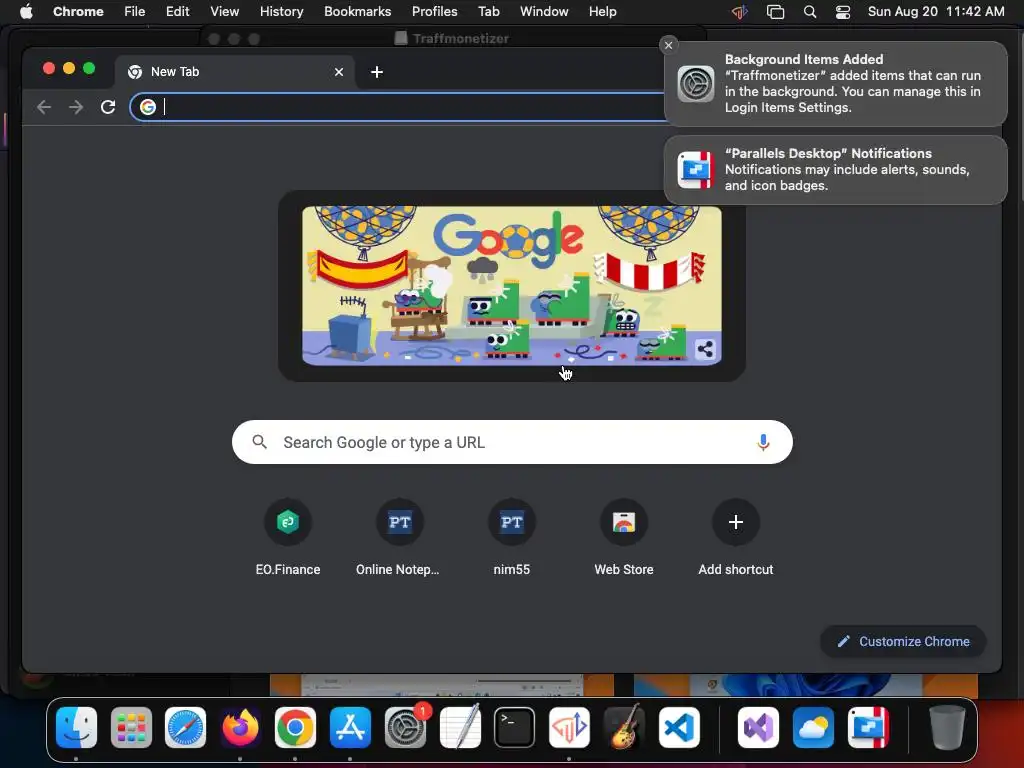
Task: Launch GarageBand from the Dock
Action: click(624, 727)
